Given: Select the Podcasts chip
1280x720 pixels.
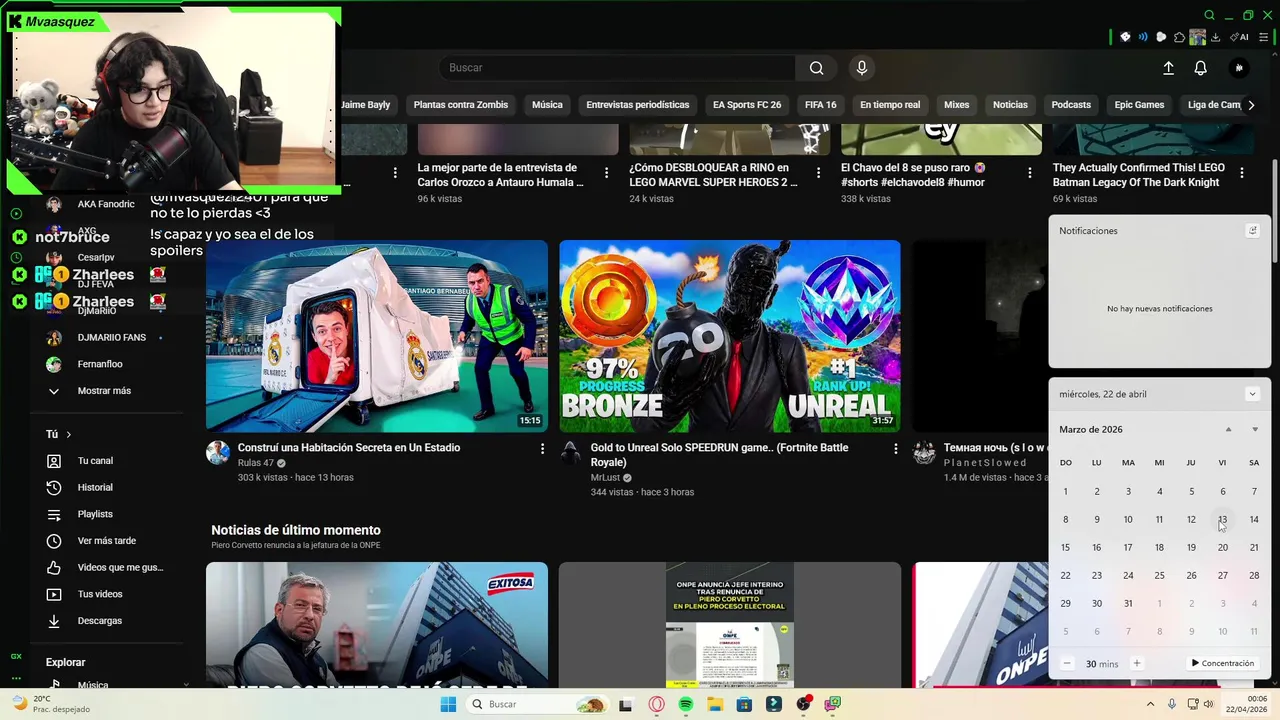Looking at the screenshot, I should pos(1071,105).
